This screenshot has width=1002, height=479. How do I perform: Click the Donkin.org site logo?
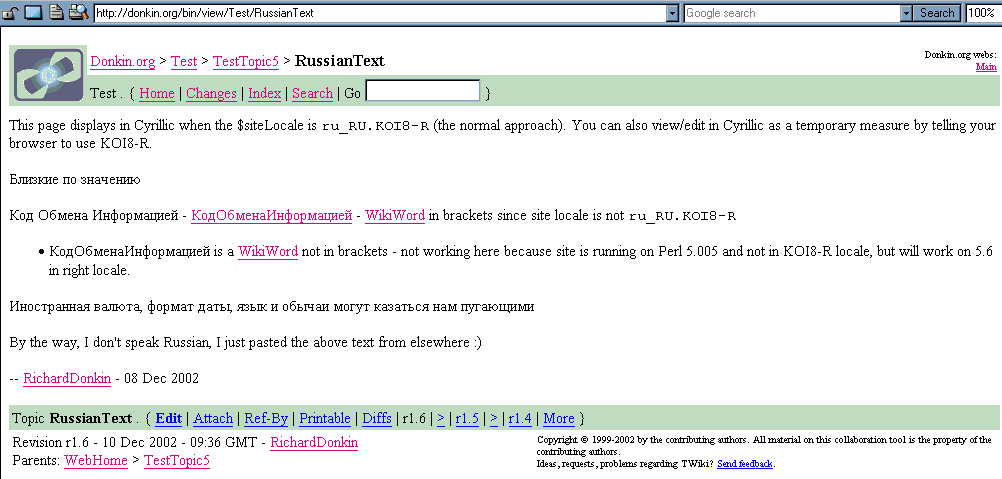click(x=47, y=75)
